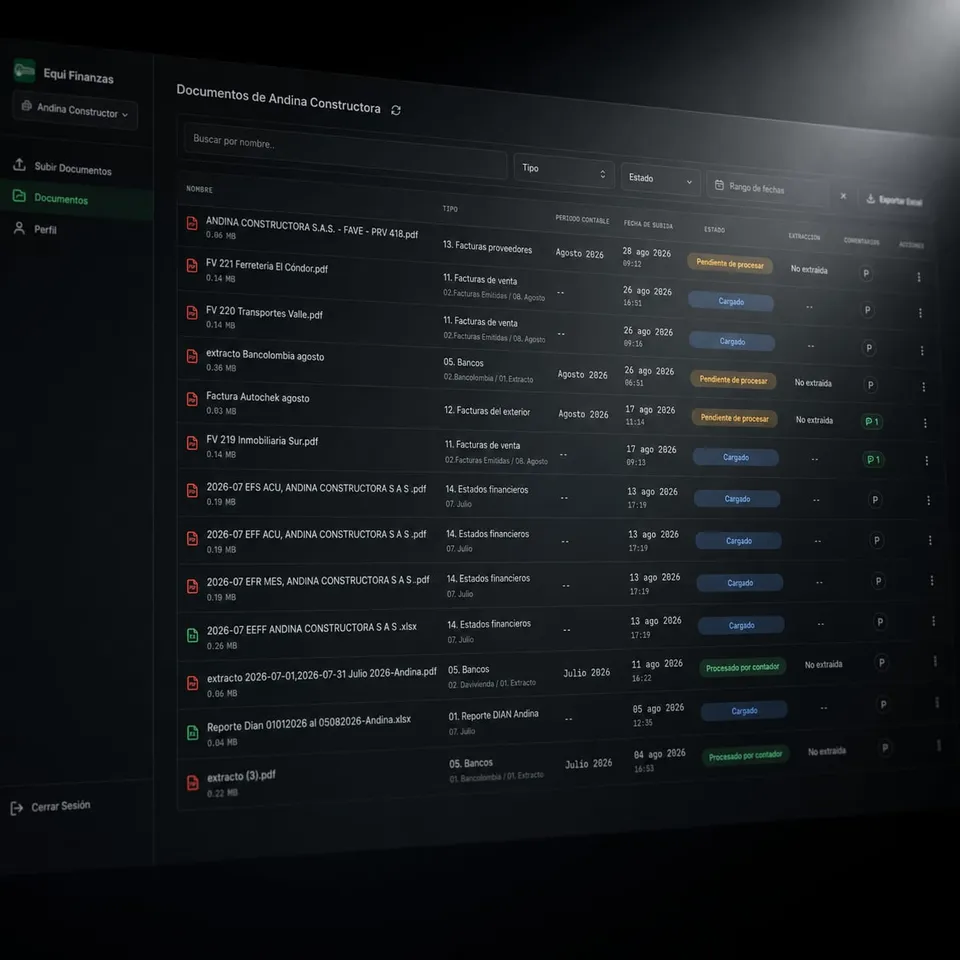The image size is (960, 960).
Task: Focus the Buscar por nombre search field
Action: click(345, 149)
